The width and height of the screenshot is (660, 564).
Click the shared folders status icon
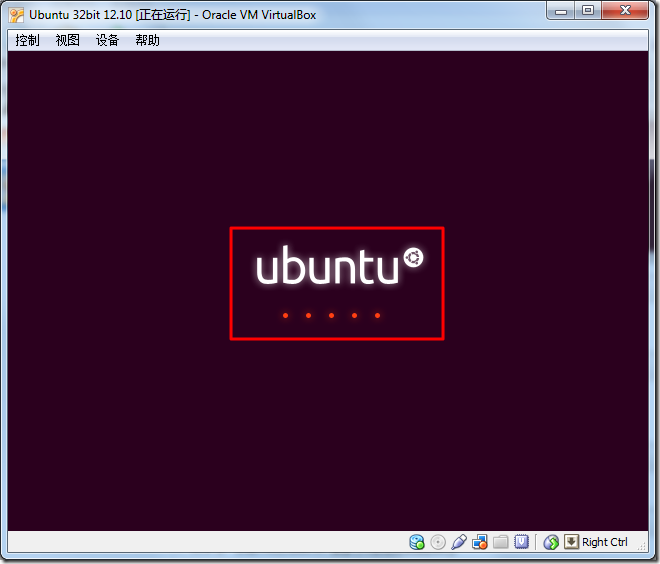coord(500,542)
